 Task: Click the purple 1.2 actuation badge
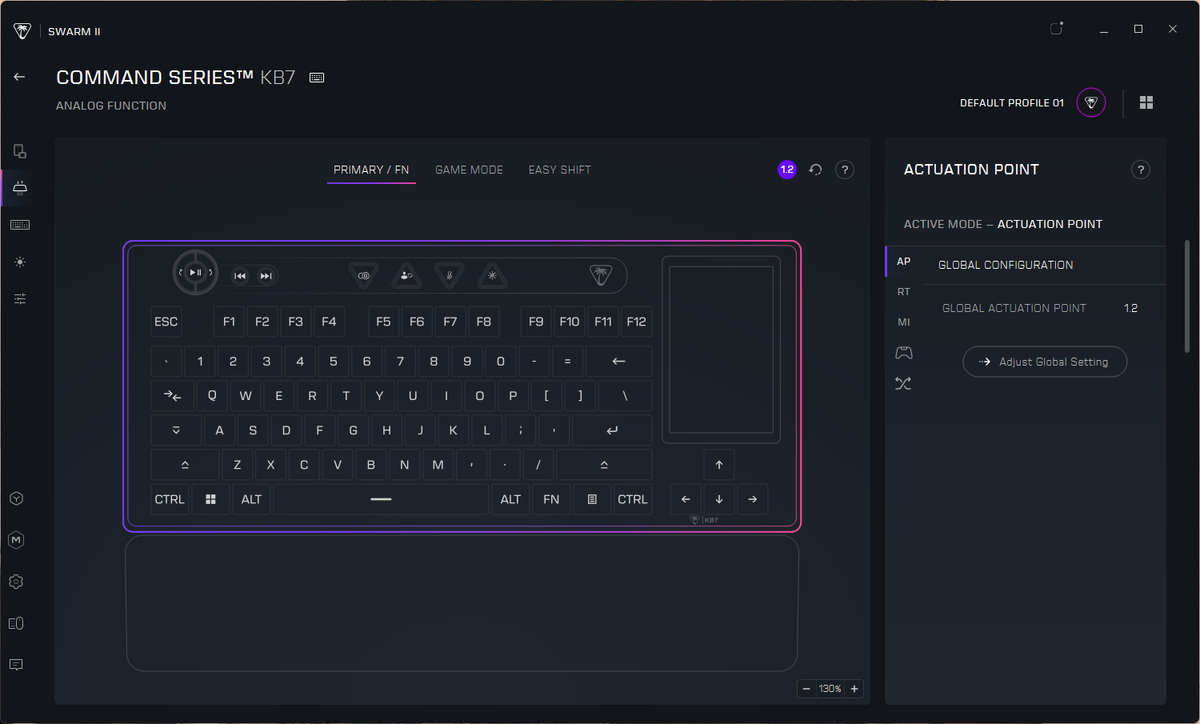[x=787, y=170]
